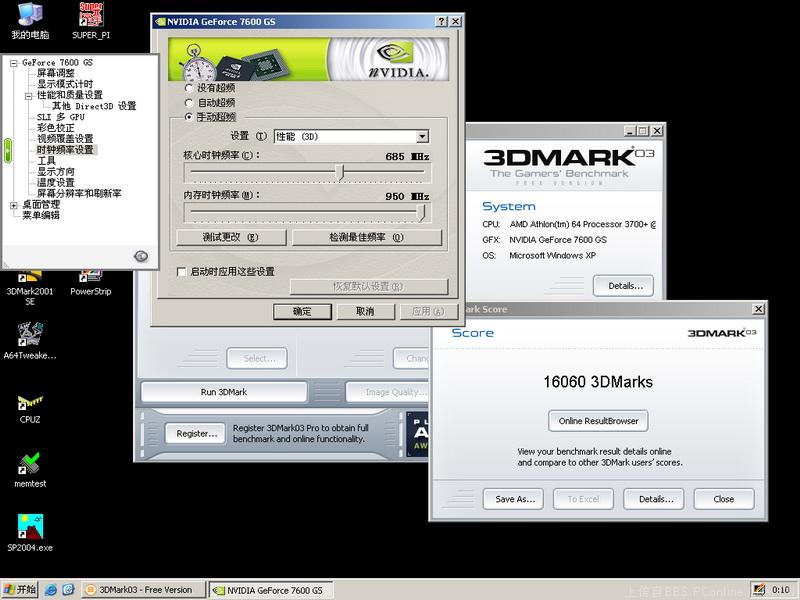This screenshot has width=800, height=600.
Task: Click the system tray icon beside the clock
Action: pos(759,590)
